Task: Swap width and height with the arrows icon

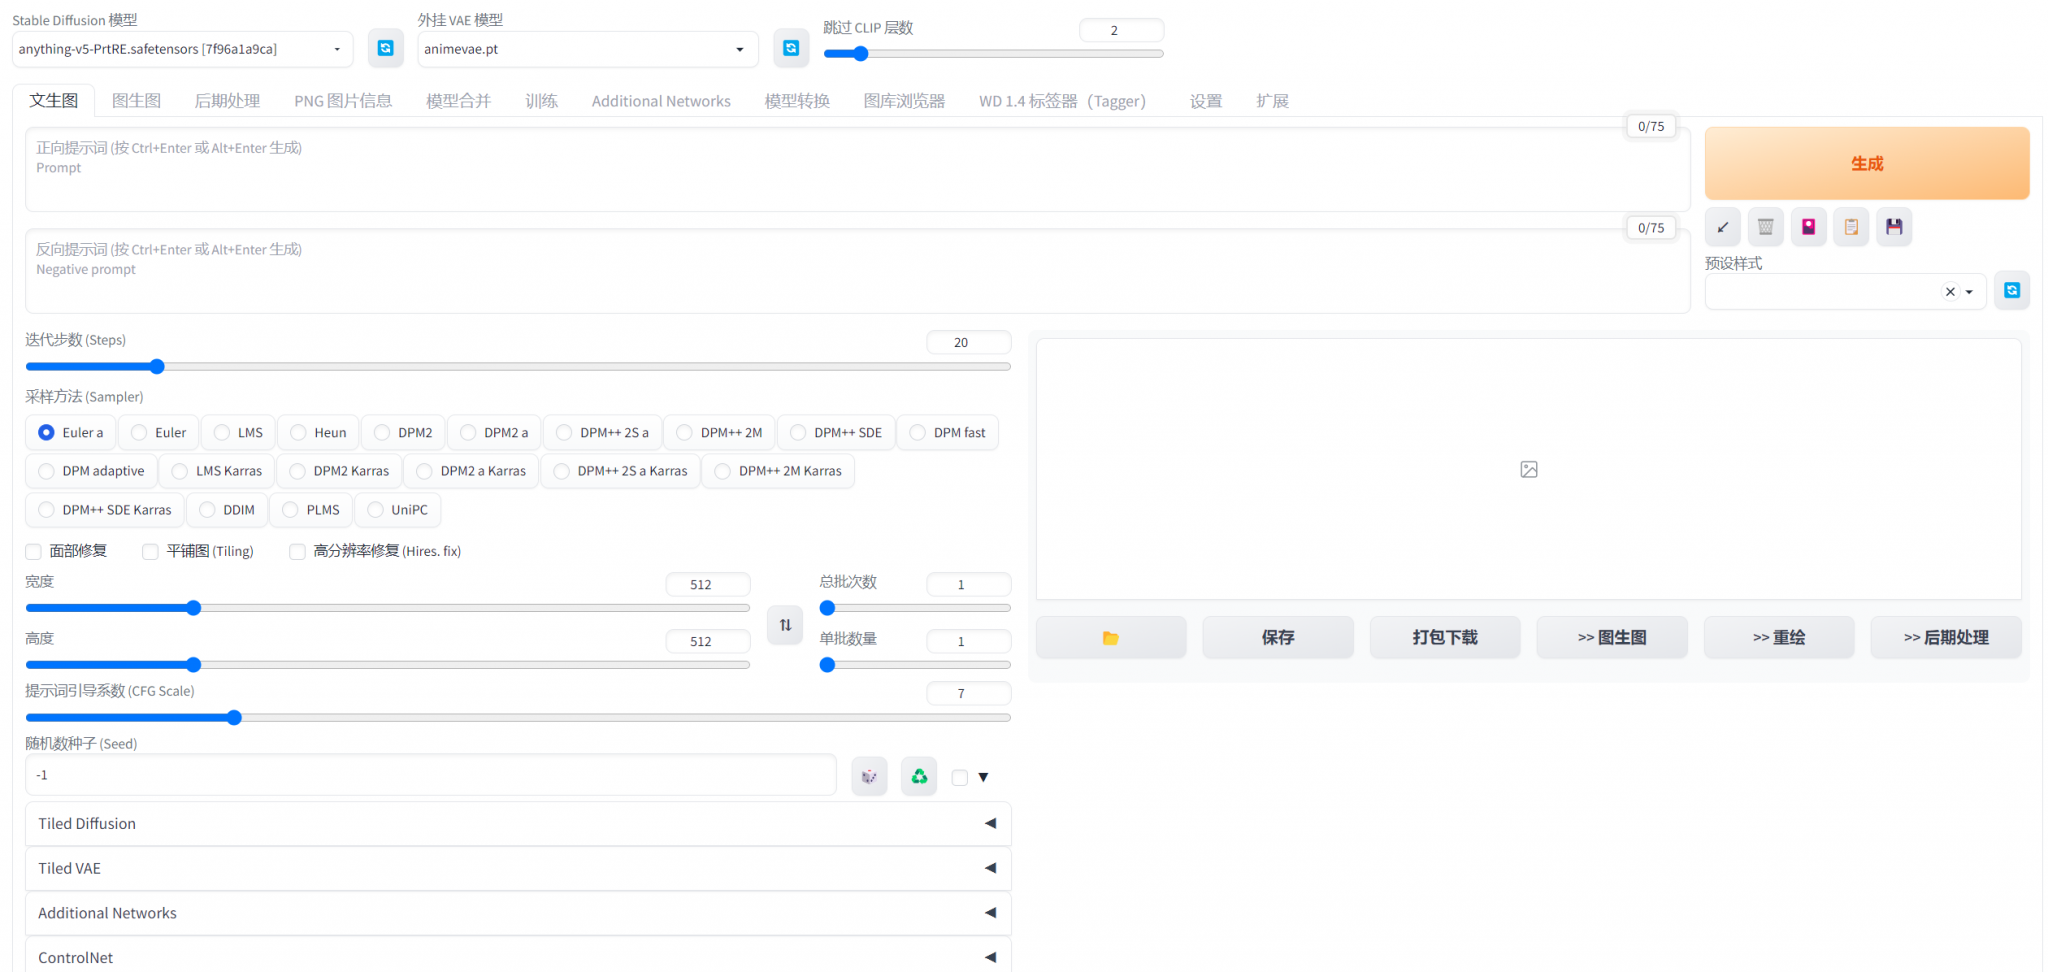Action: (784, 624)
